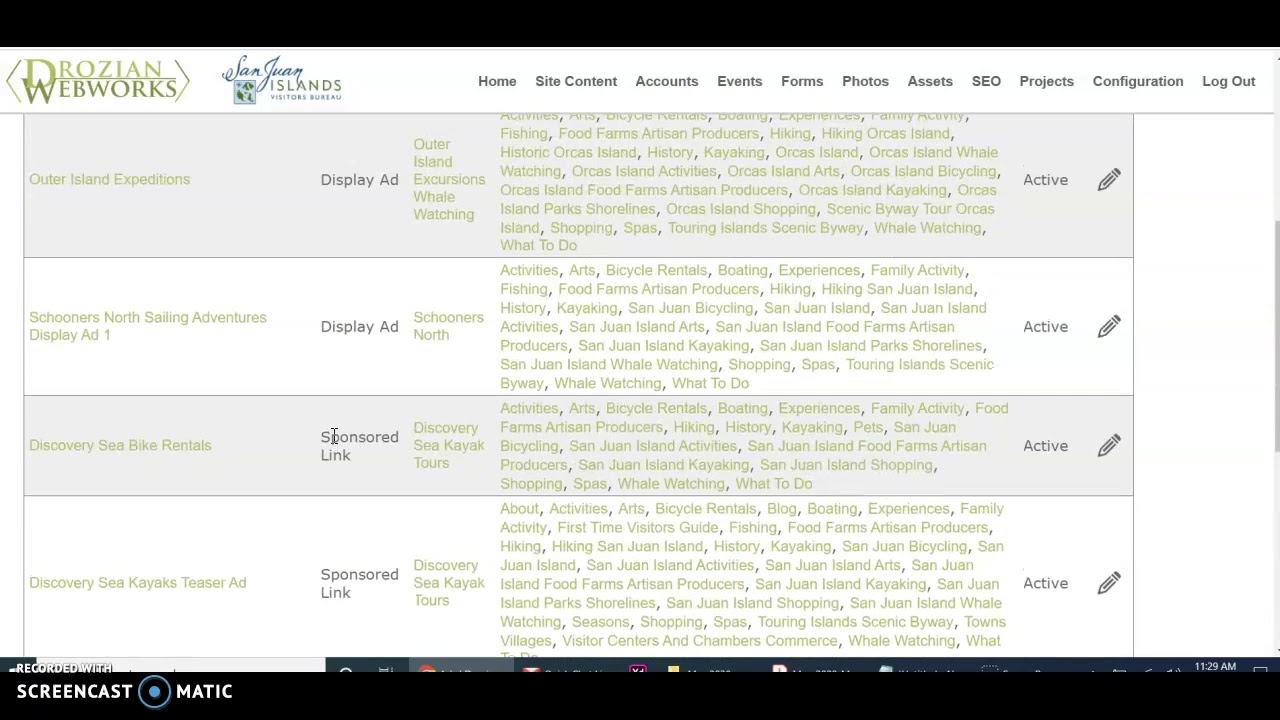Viewport: 1280px width, 720px height.
Task: Open the Orcas Island Bicycling link
Action: click(x=923, y=171)
